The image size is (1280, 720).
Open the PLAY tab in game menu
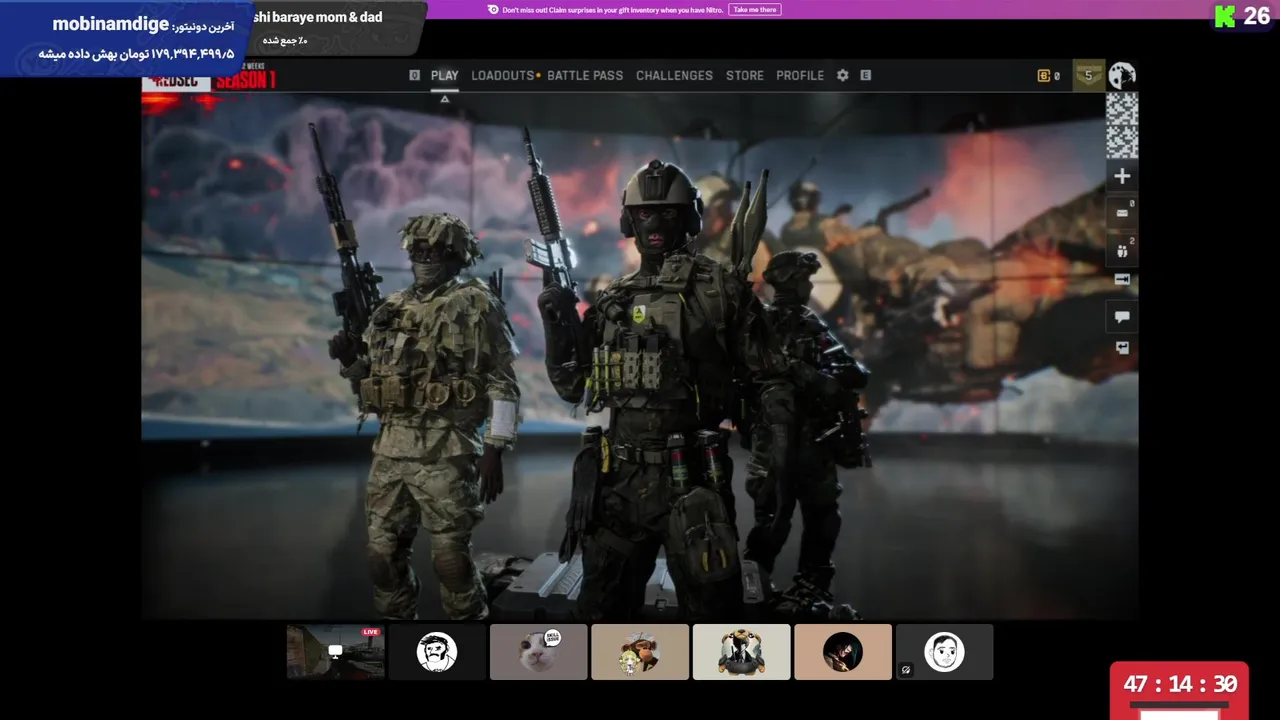[444, 76]
